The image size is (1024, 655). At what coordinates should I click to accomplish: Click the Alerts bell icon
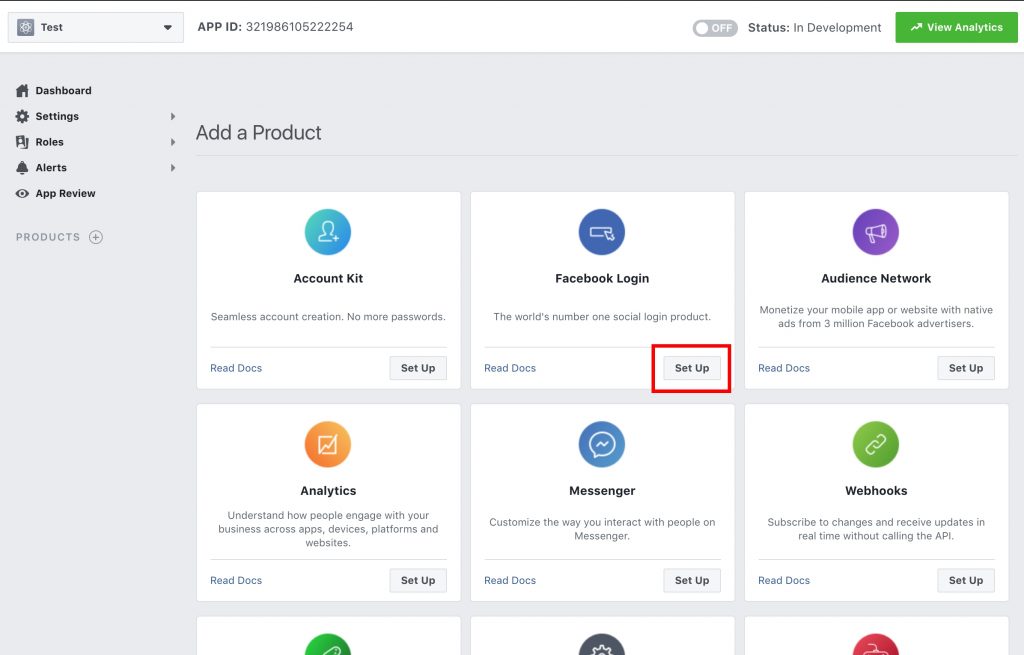[x=22, y=168]
